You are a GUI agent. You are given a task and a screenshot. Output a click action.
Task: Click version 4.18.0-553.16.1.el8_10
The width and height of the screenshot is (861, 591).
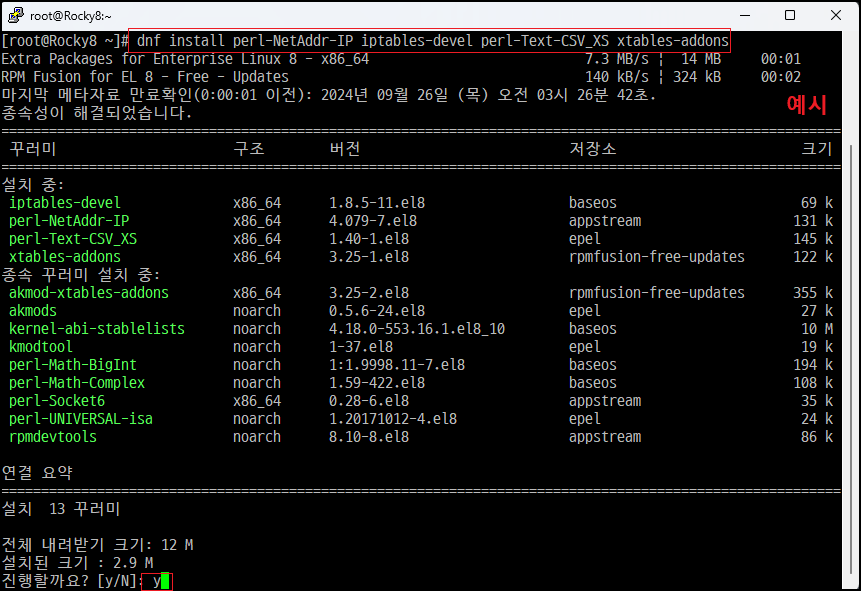417,328
